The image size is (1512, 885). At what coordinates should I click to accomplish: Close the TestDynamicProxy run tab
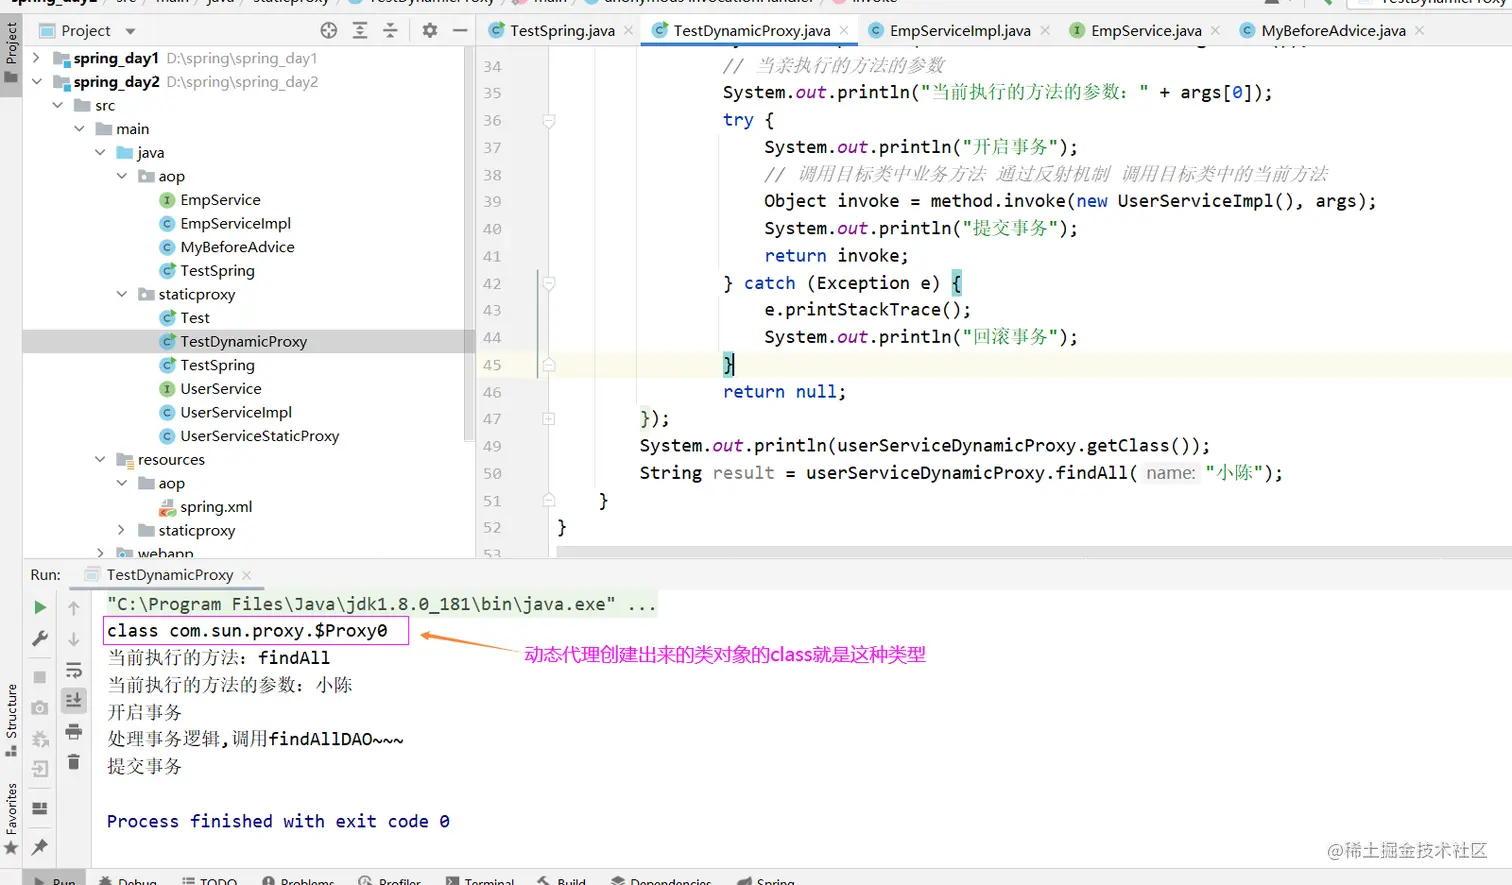pos(246,575)
